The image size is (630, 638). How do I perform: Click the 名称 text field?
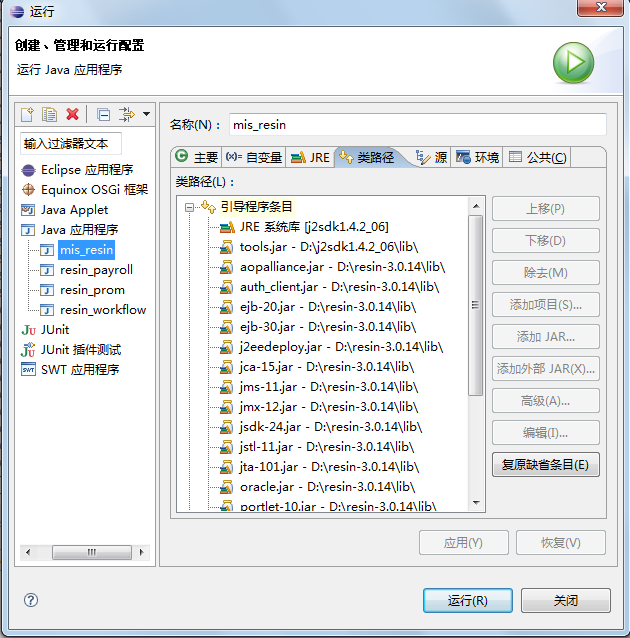(417, 124)
